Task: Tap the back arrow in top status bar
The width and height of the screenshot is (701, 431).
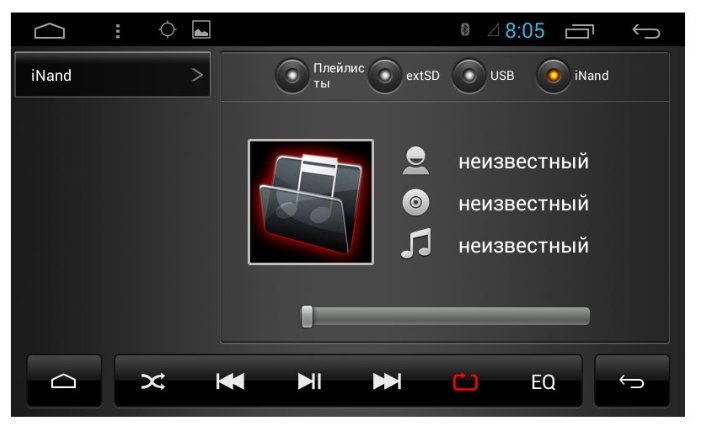Action: [646, 31]
